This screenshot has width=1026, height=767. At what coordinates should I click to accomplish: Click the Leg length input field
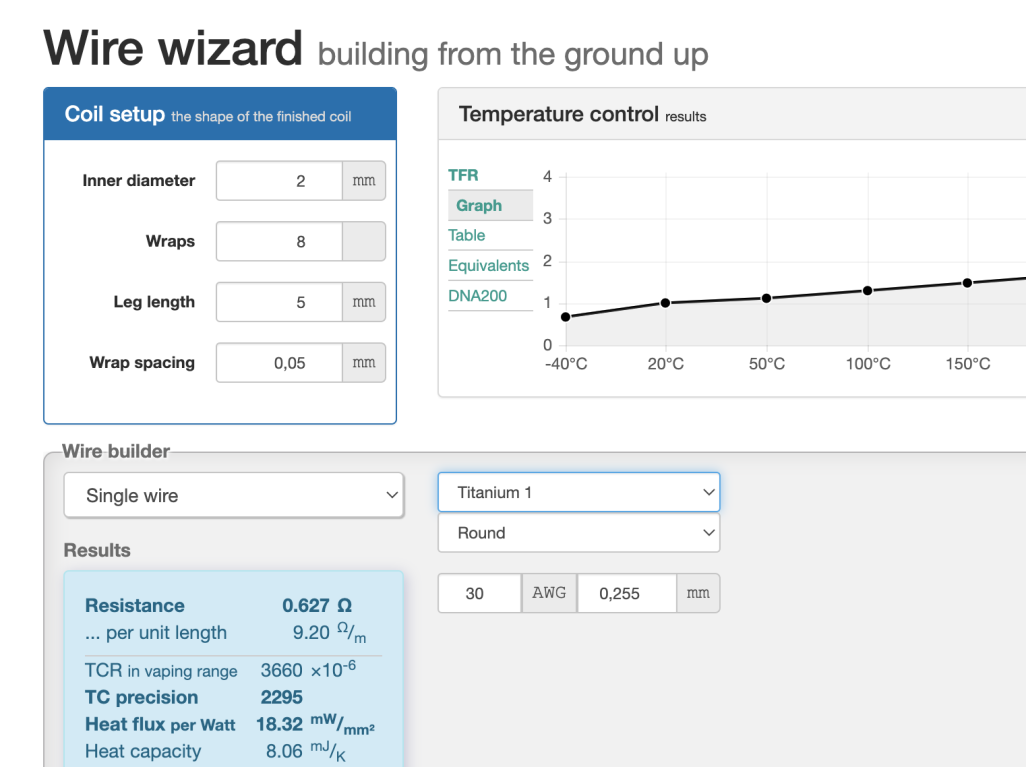(279, 302)
